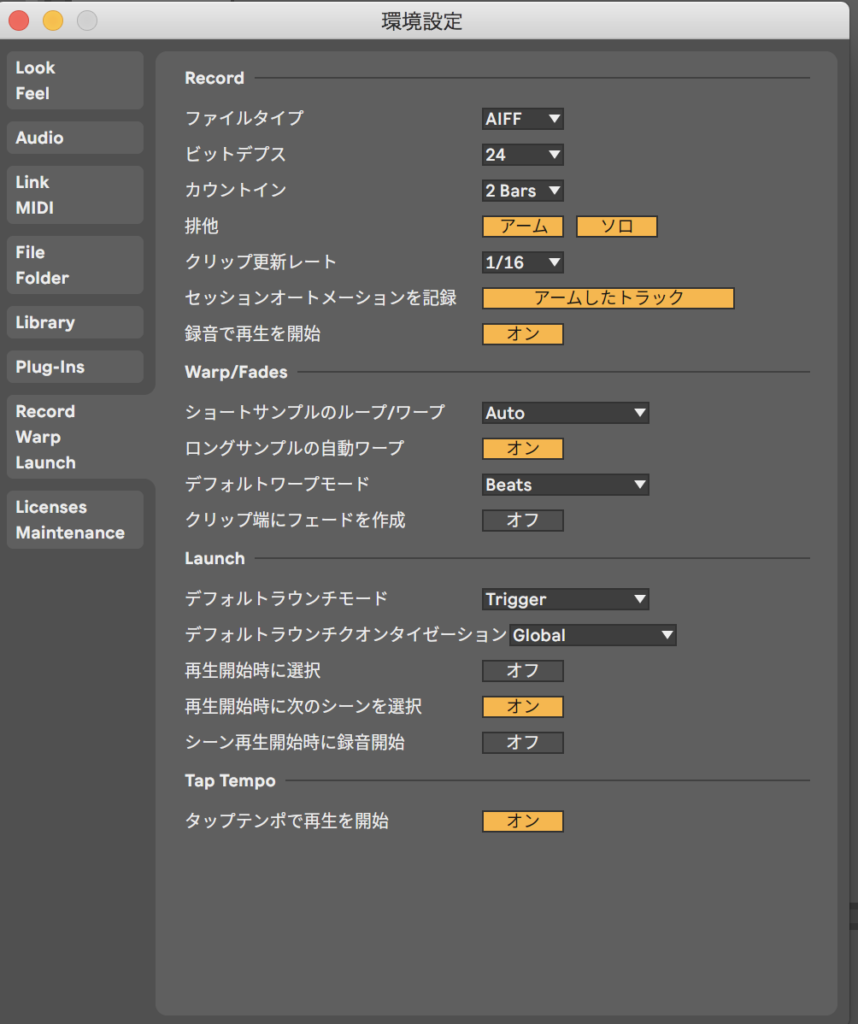
Task: Open the Audio preferences tab
Action: click(75, 138)
